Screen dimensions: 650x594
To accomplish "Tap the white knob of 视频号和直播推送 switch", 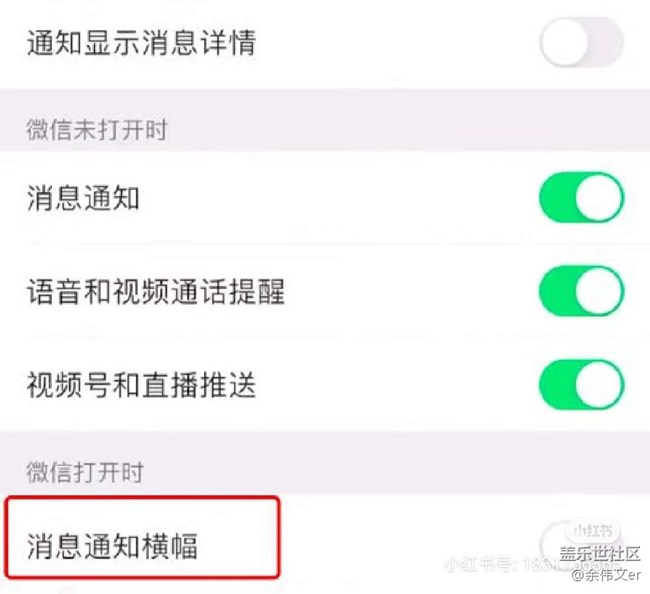I will 599,385.
